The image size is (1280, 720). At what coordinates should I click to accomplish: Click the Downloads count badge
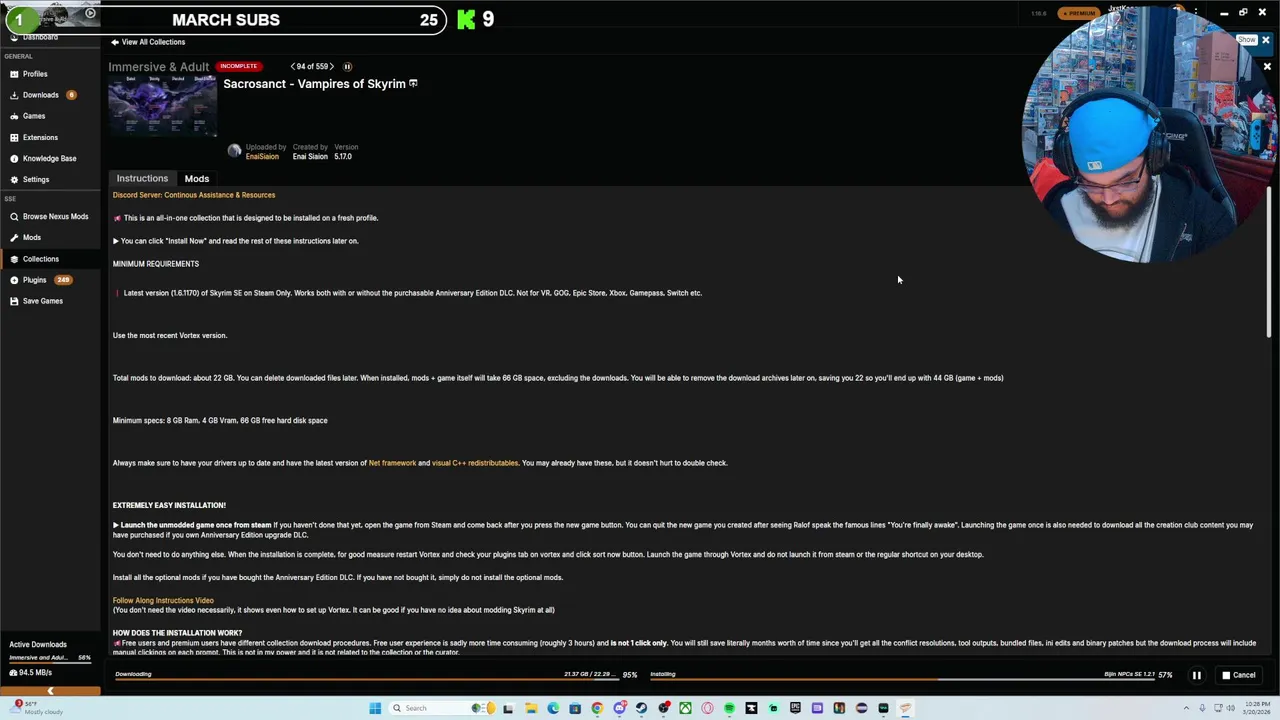(71, 95)
